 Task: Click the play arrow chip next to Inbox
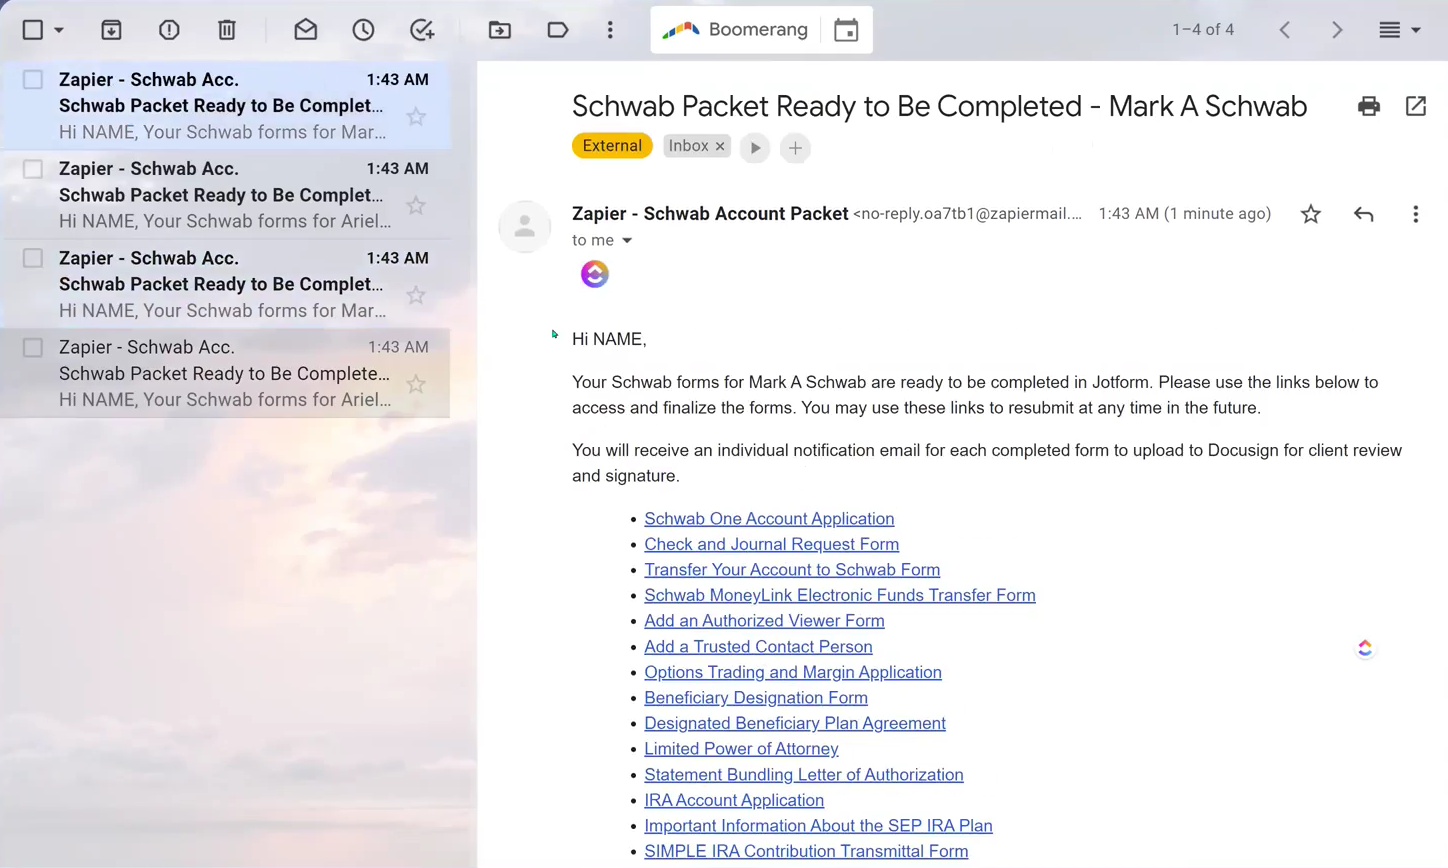click(755, 148)
